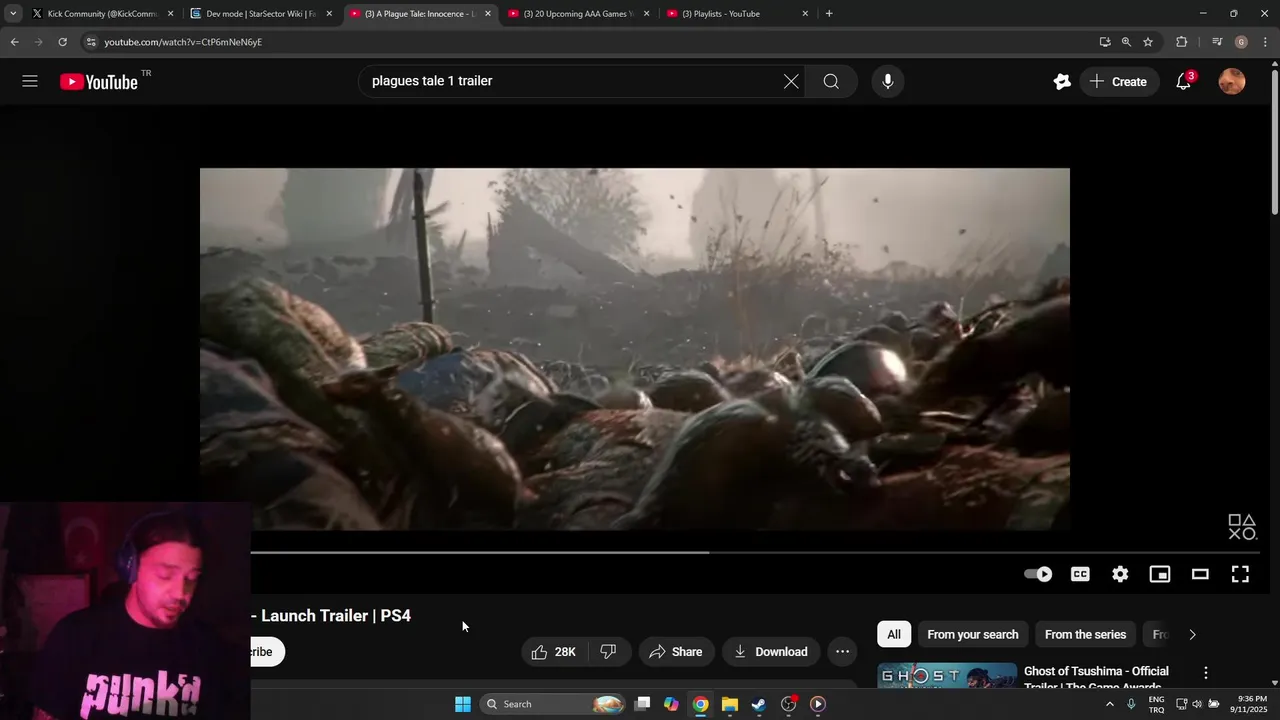Select From your search chip
Viewport: 1280px width, 720px height.
coord(973,634)
